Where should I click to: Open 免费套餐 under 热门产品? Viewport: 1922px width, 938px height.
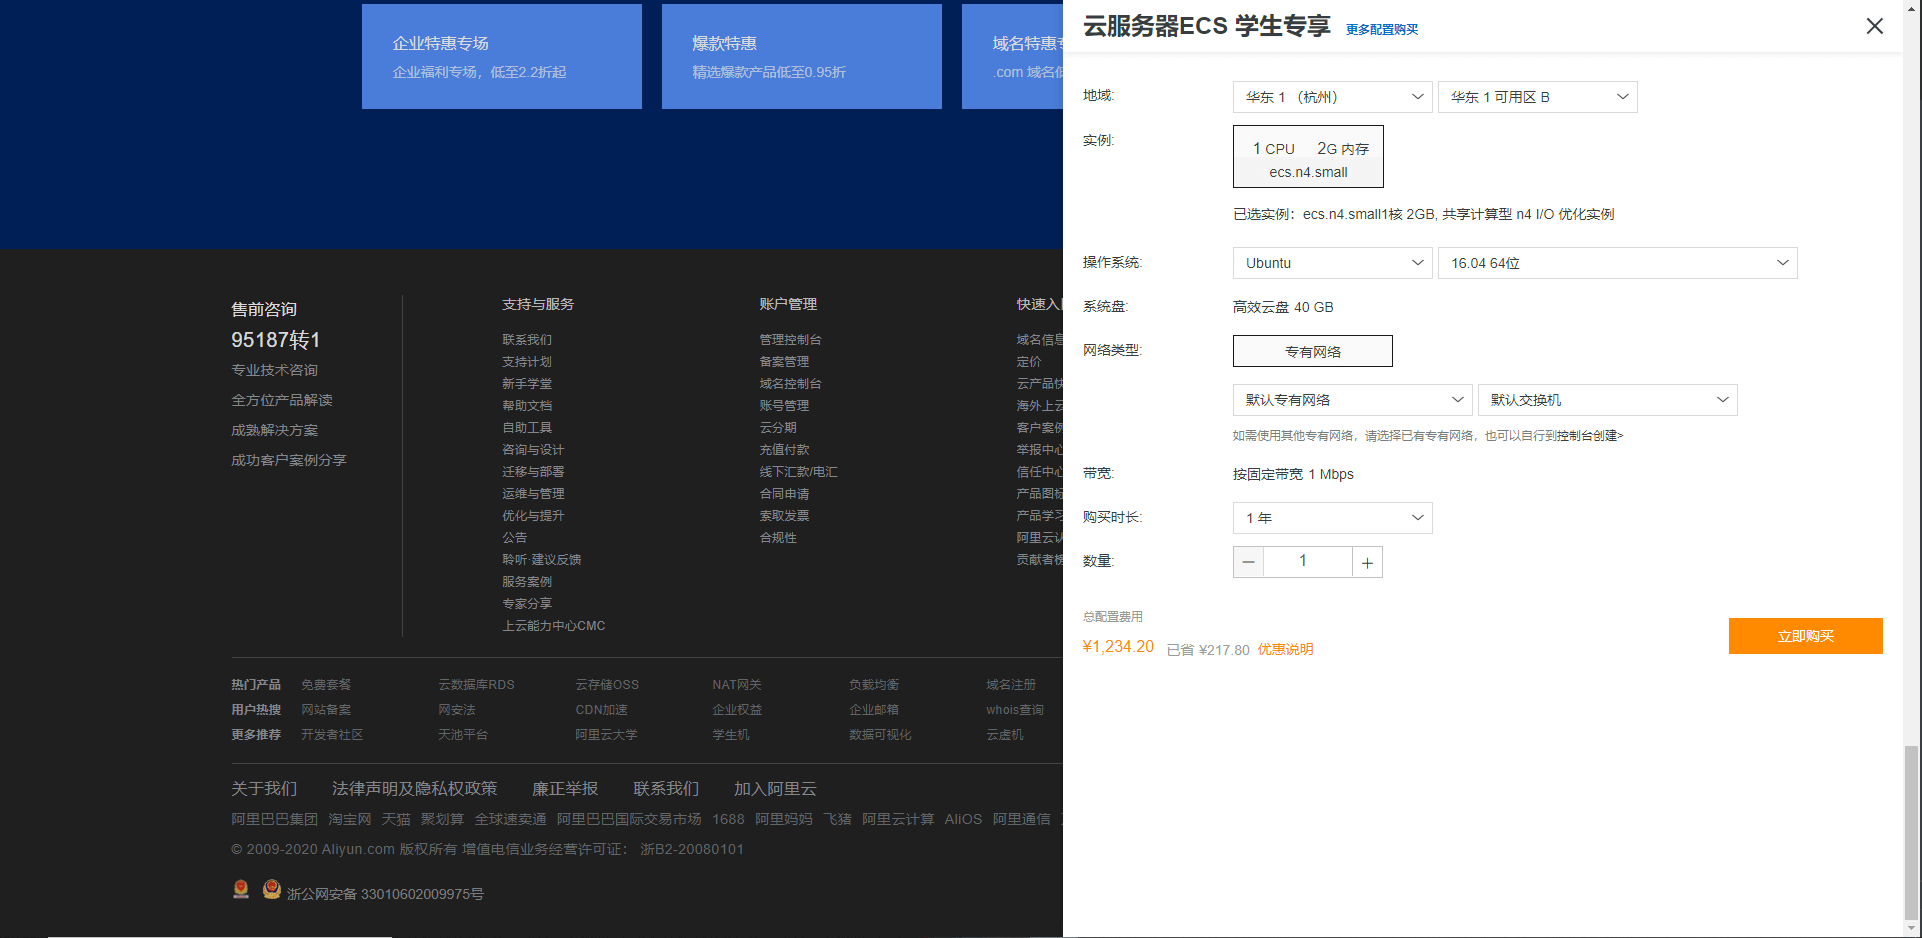point(326,685)
